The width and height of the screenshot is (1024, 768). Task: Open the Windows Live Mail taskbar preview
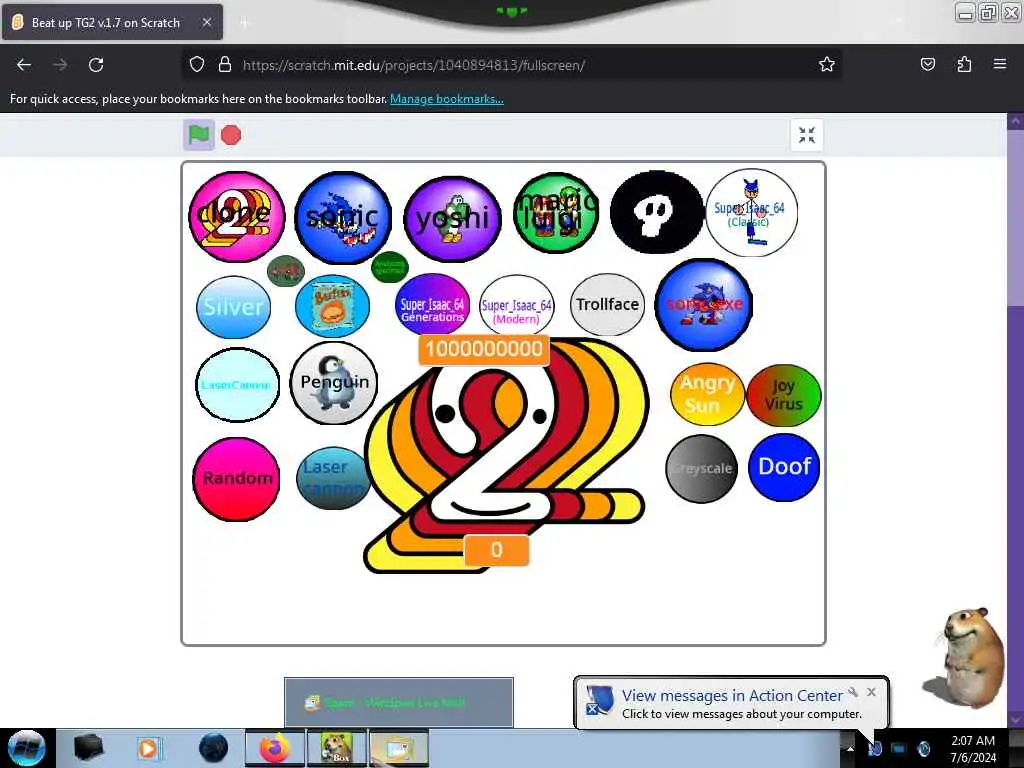coord(398,702)
